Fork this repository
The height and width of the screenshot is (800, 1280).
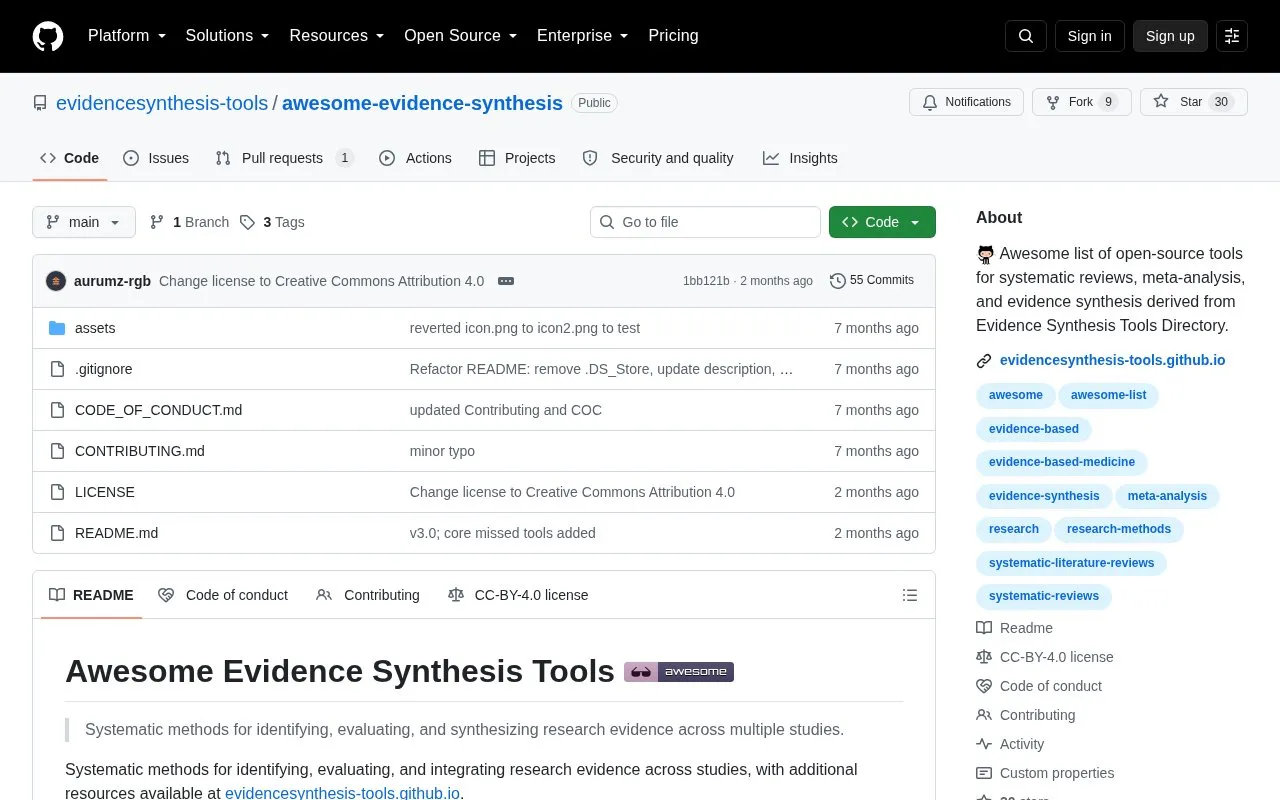click(1082, 102)
